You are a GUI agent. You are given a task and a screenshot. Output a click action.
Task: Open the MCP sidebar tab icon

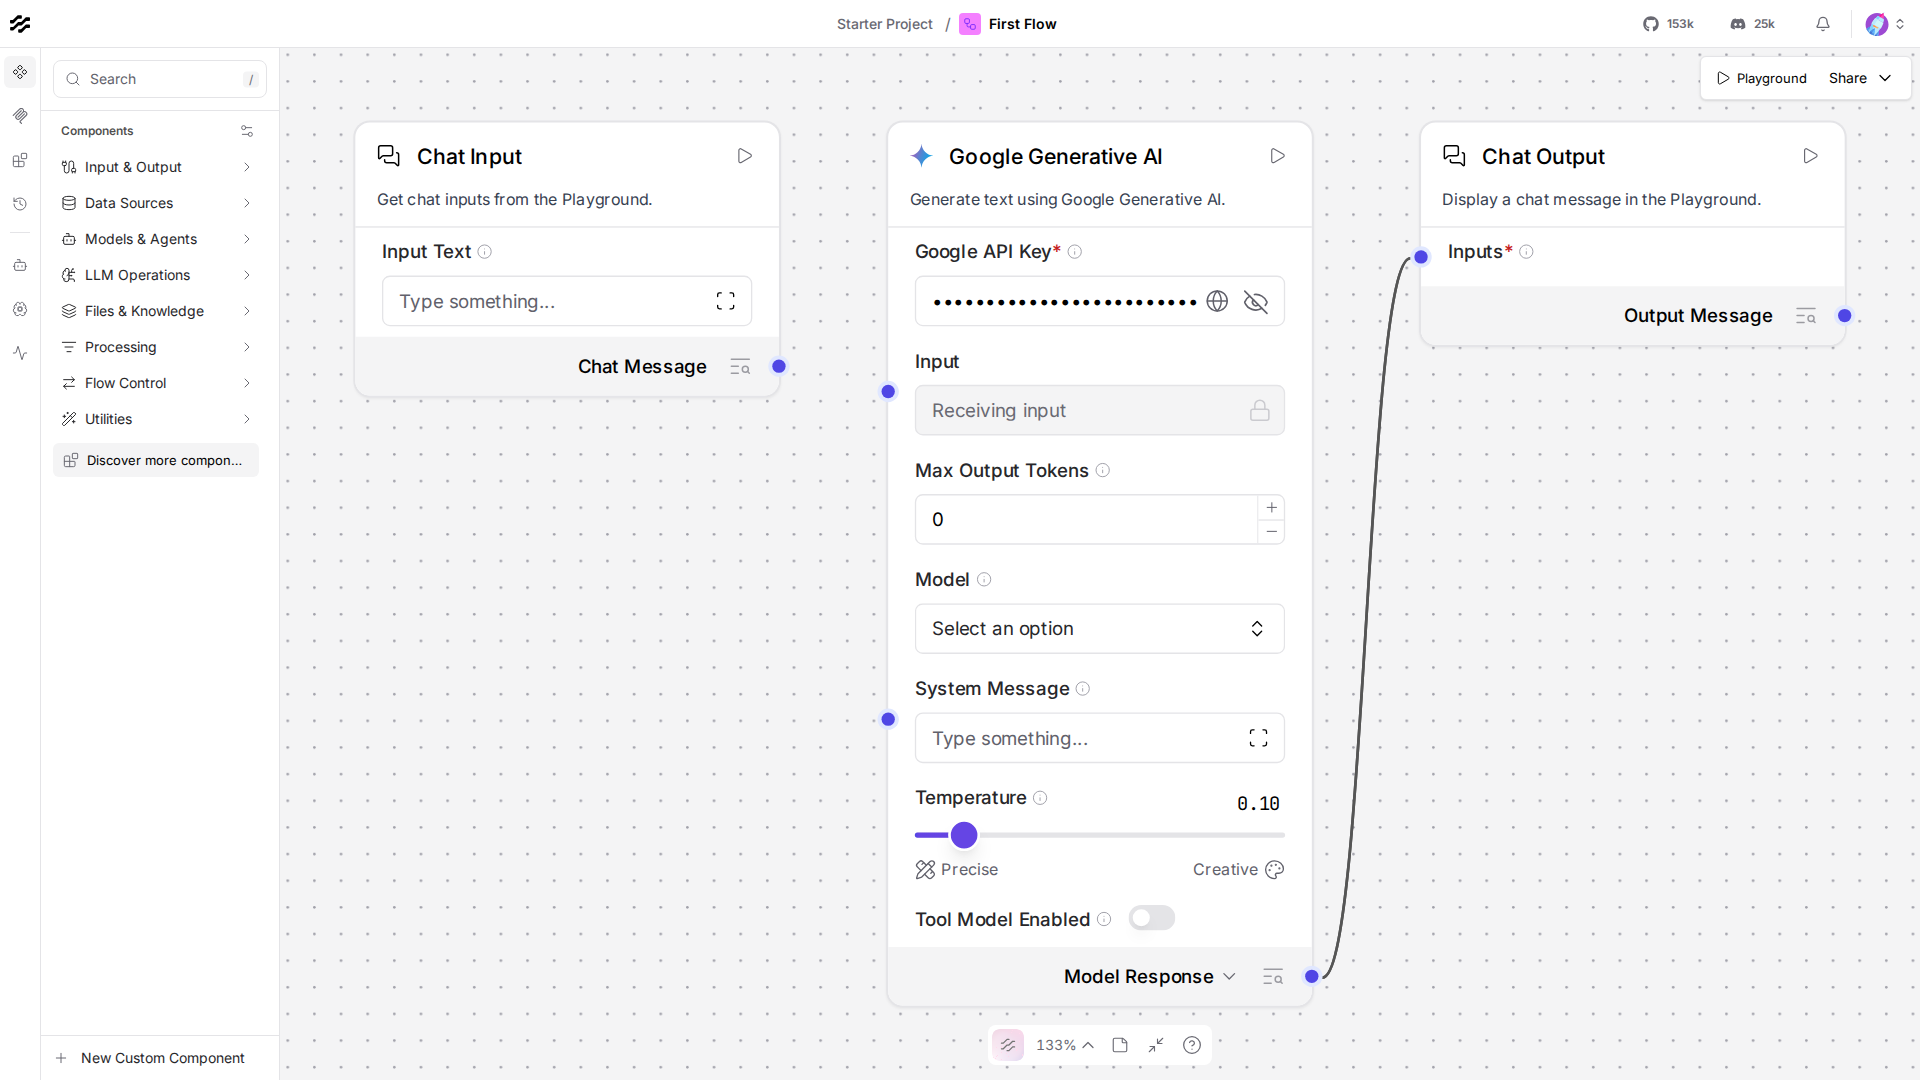click(x=20, y=116)
